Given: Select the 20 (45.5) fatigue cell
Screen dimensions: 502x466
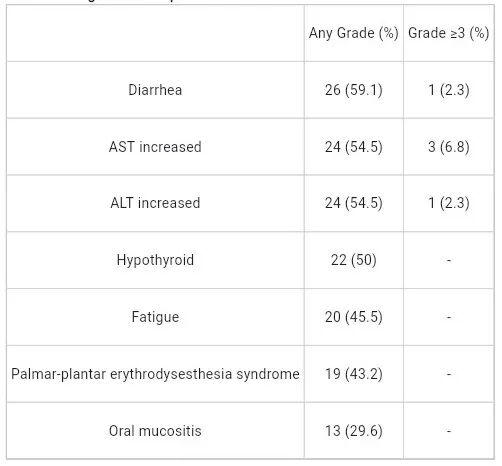Looking at the screenshot, I should (x=354, y=317).
